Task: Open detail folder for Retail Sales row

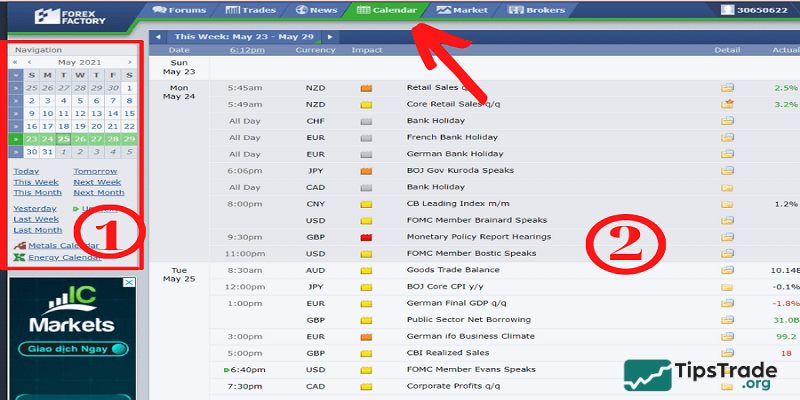Action: pos(727,88)
